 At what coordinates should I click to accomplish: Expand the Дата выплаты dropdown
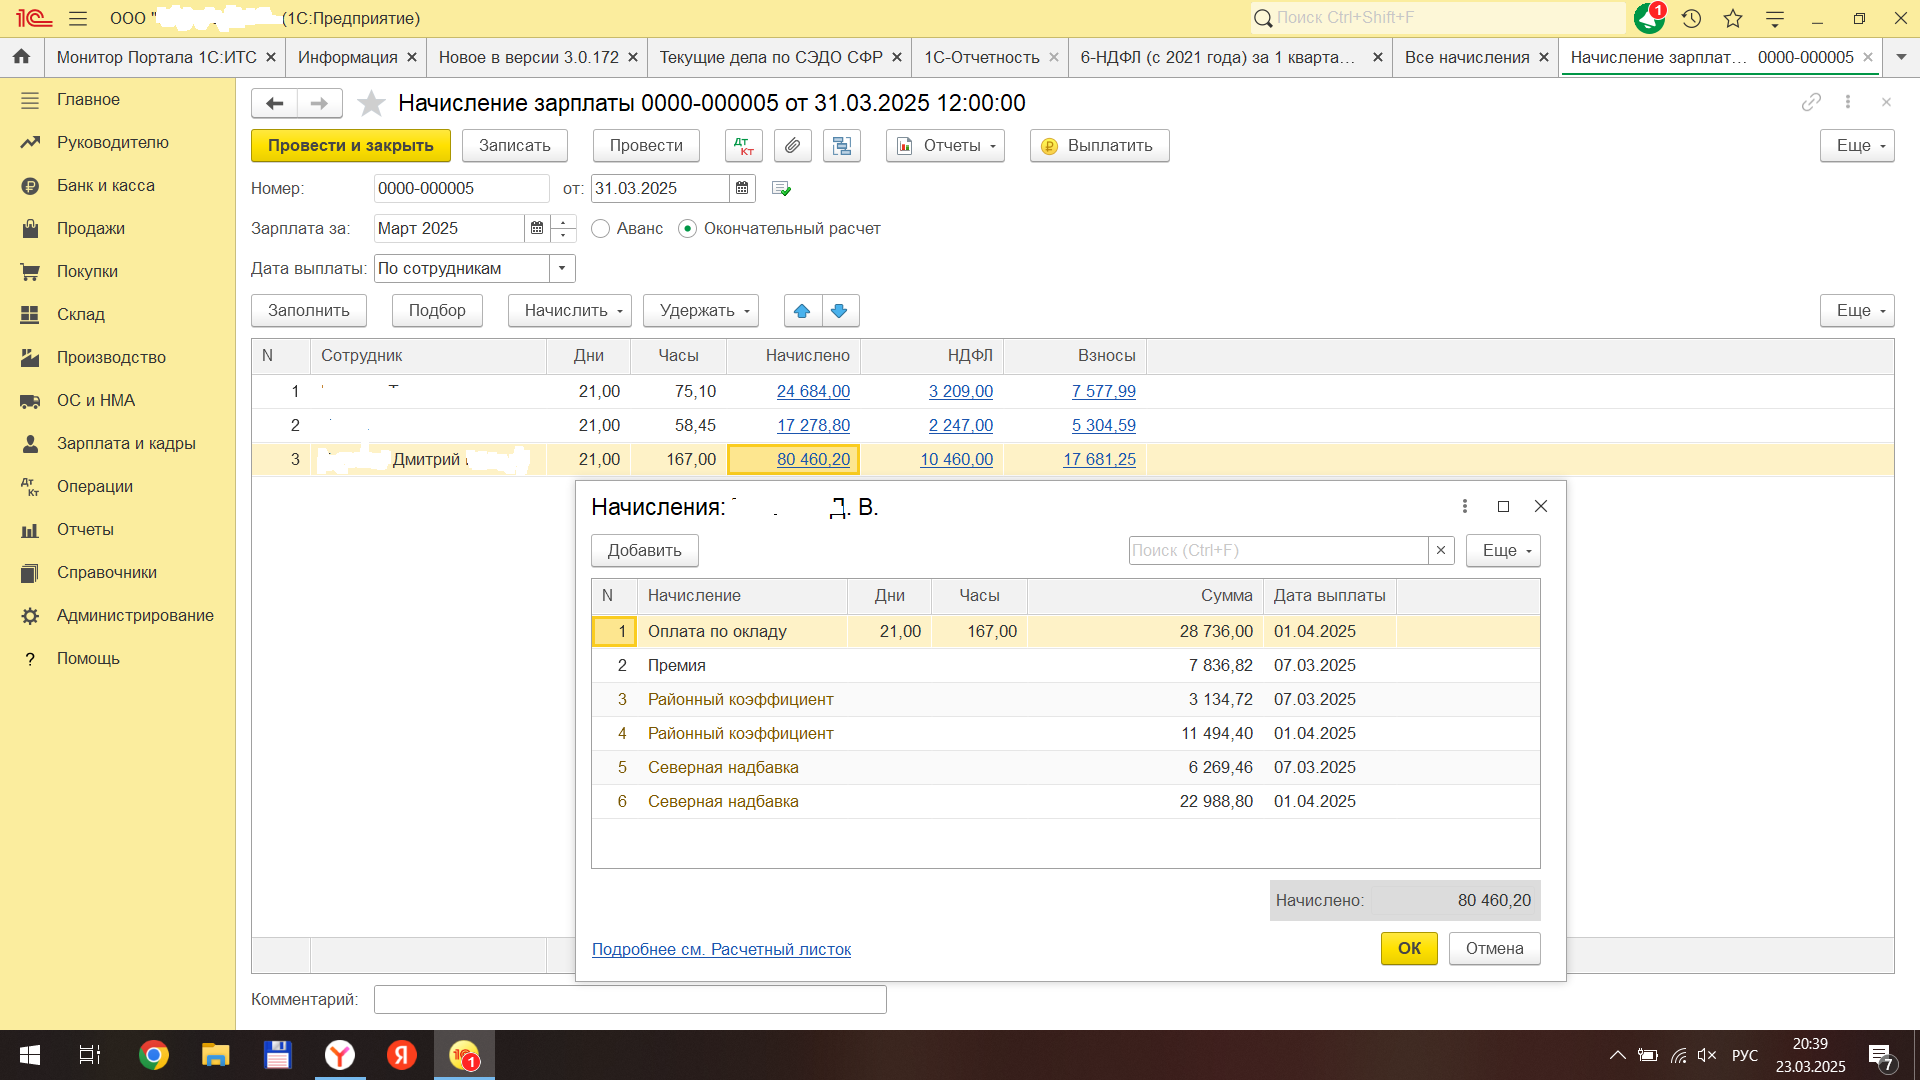[x=562, y=268]
